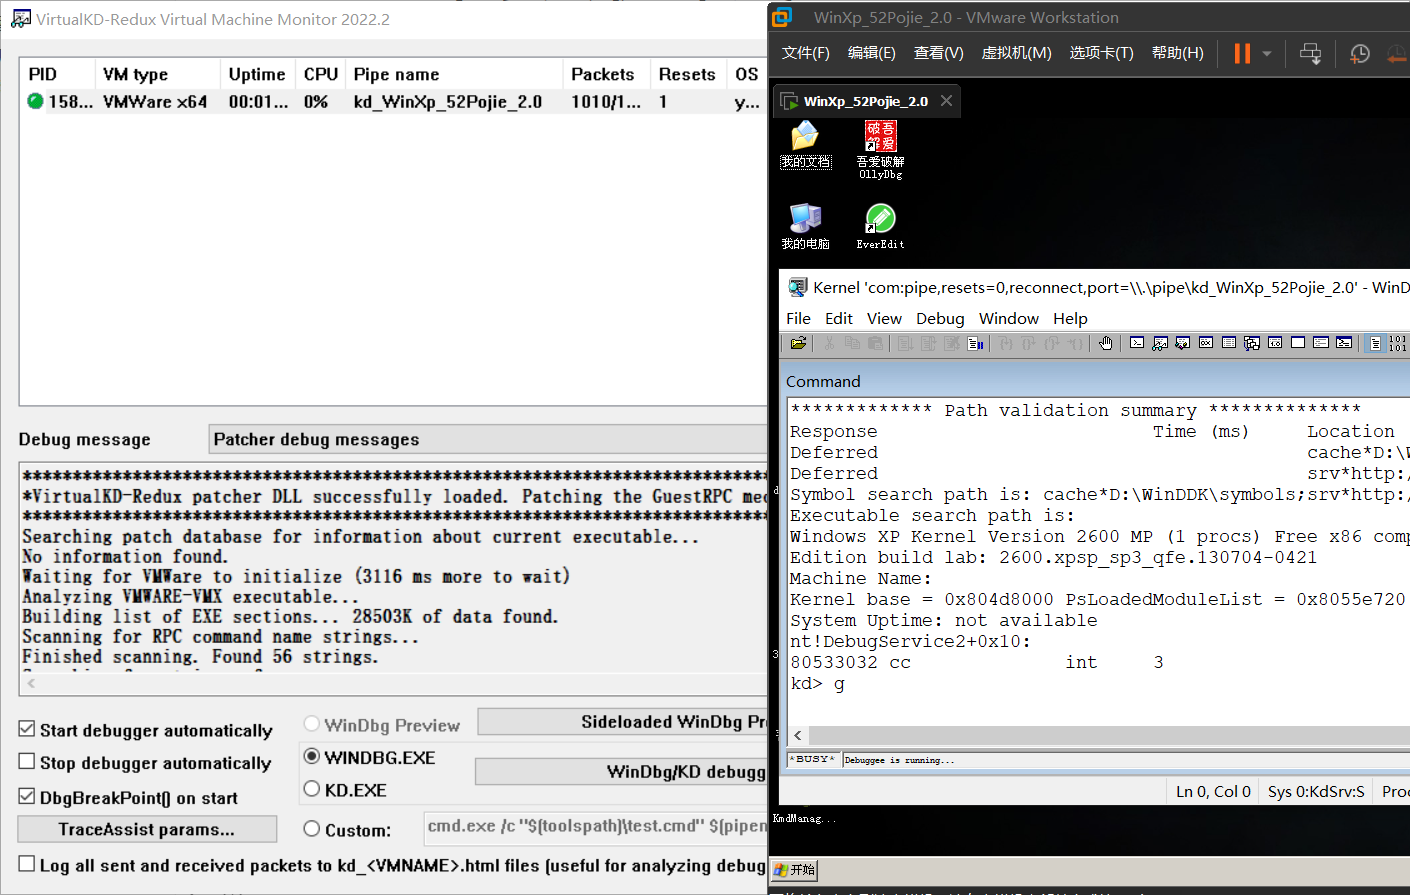The height and width of the screenshot is (895, 1410).
Task: Click the XP 开始 Start button
Action: (x=795, y=870)
